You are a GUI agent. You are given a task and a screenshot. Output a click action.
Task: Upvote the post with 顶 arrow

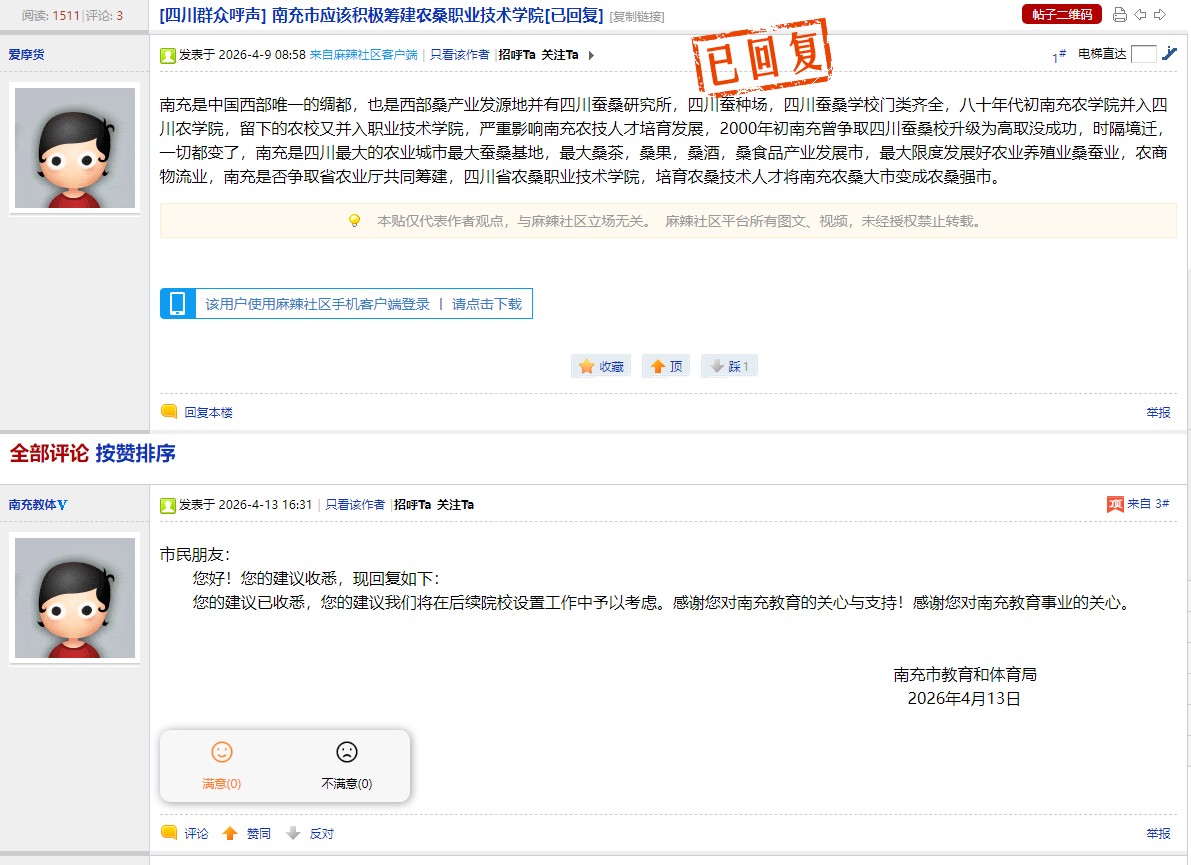point(666,367)
